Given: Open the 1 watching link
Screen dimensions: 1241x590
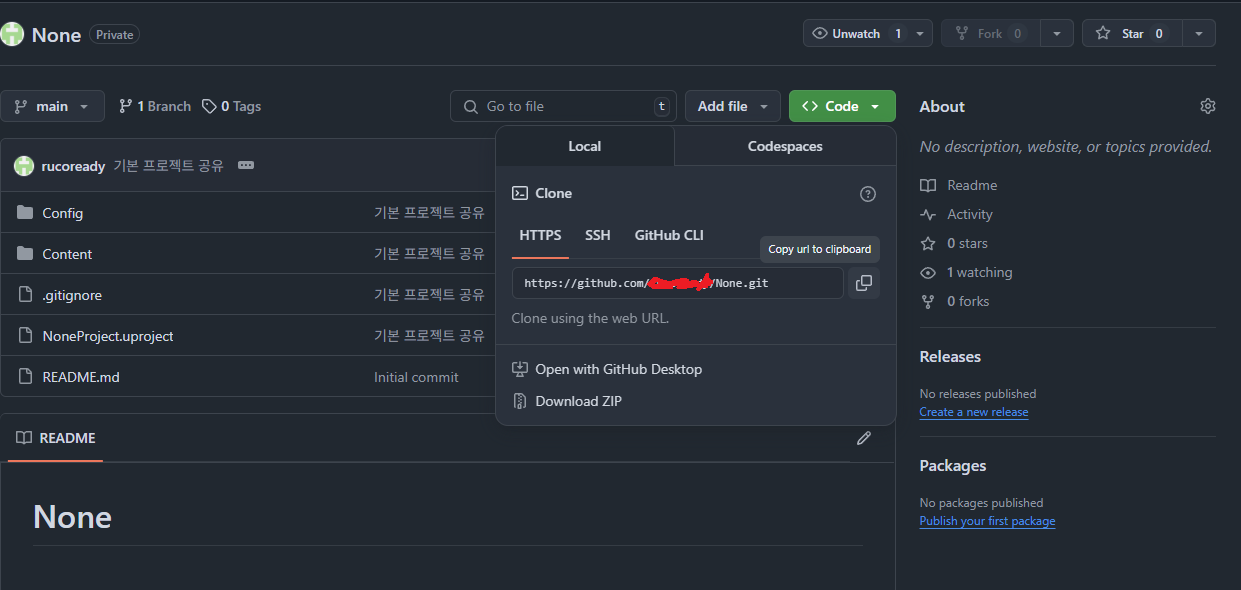Looking at the screenshot, I should 980,272.
